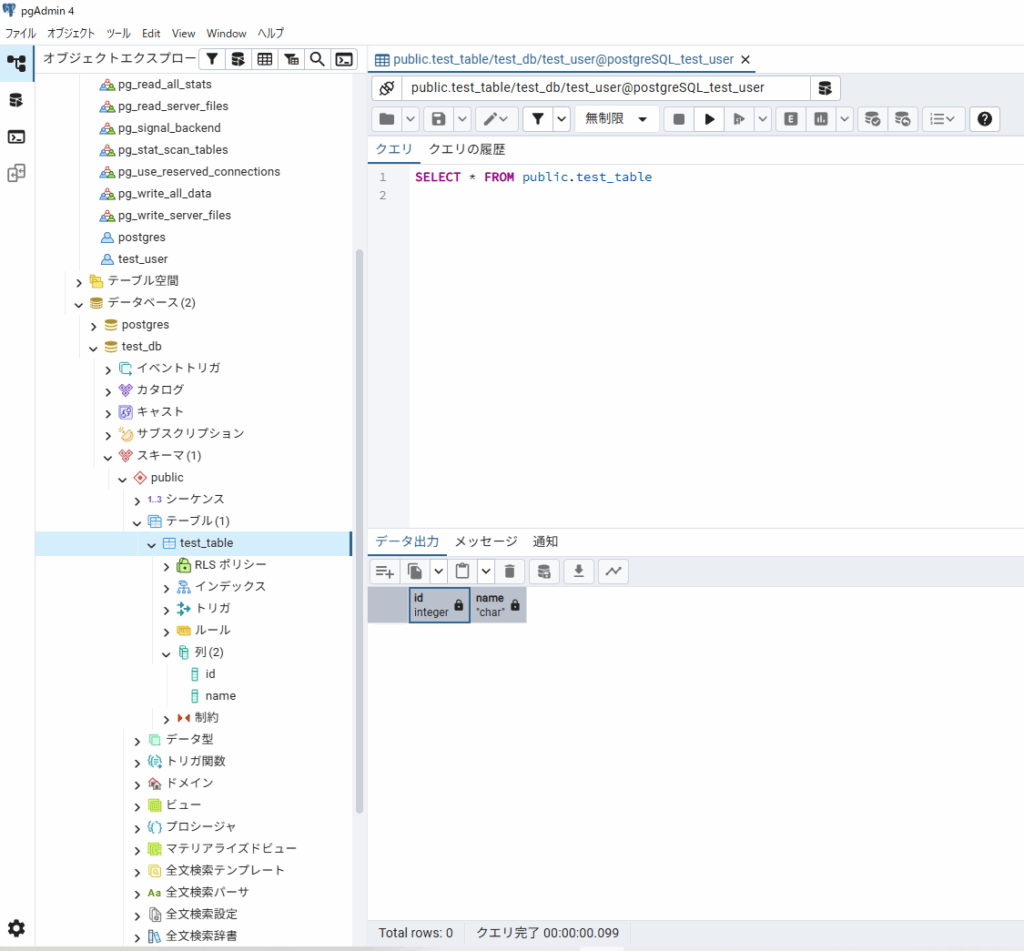Collapse the test_db database node
Image resolution: width=1024 pixels, height=951 pixels.
(x=93, y=348)
